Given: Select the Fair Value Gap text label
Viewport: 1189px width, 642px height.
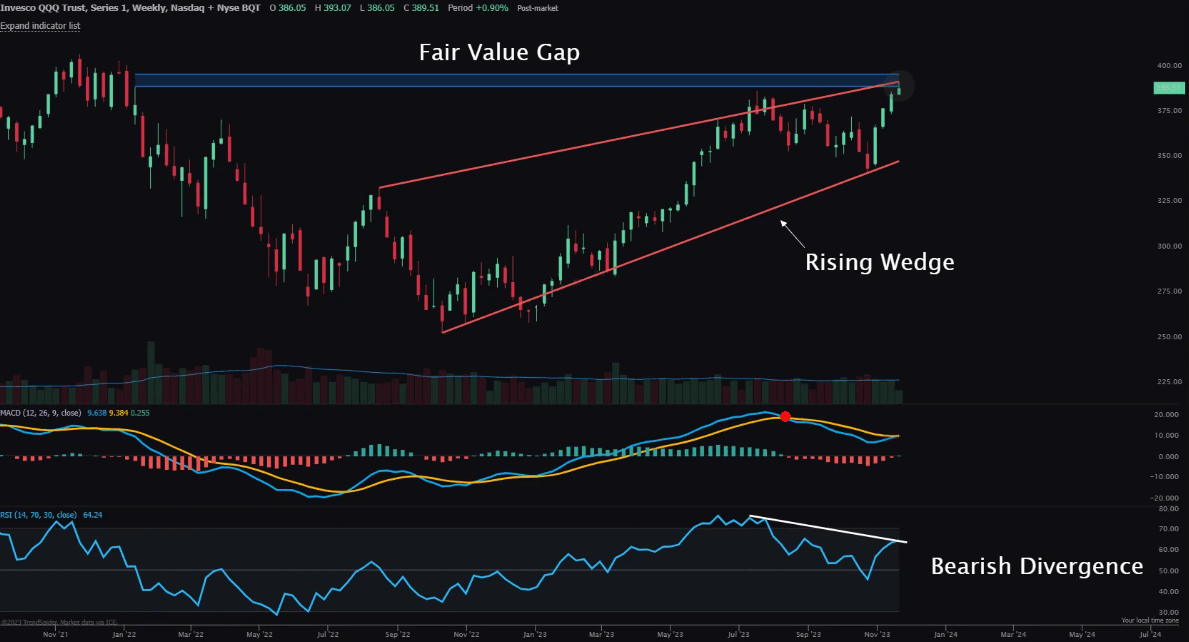Looking at the screenshot, I should click(x=500, y=52).
